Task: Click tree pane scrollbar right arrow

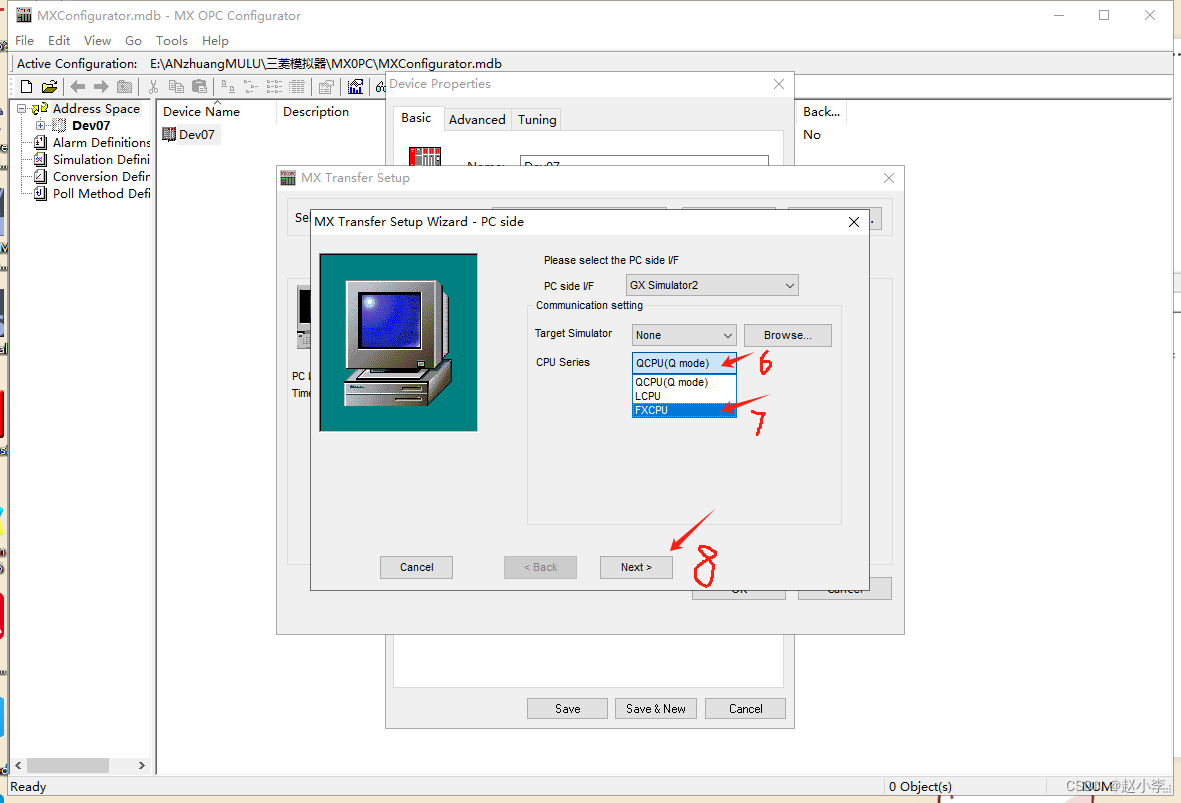Action: point(142,765)
